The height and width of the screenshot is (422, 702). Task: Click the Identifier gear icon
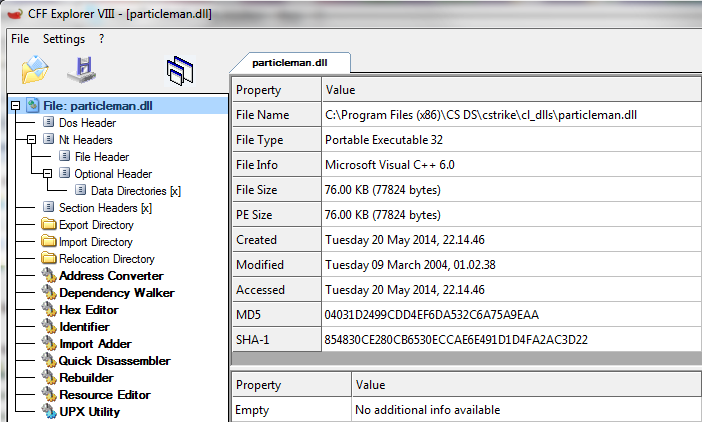point(49,326)
